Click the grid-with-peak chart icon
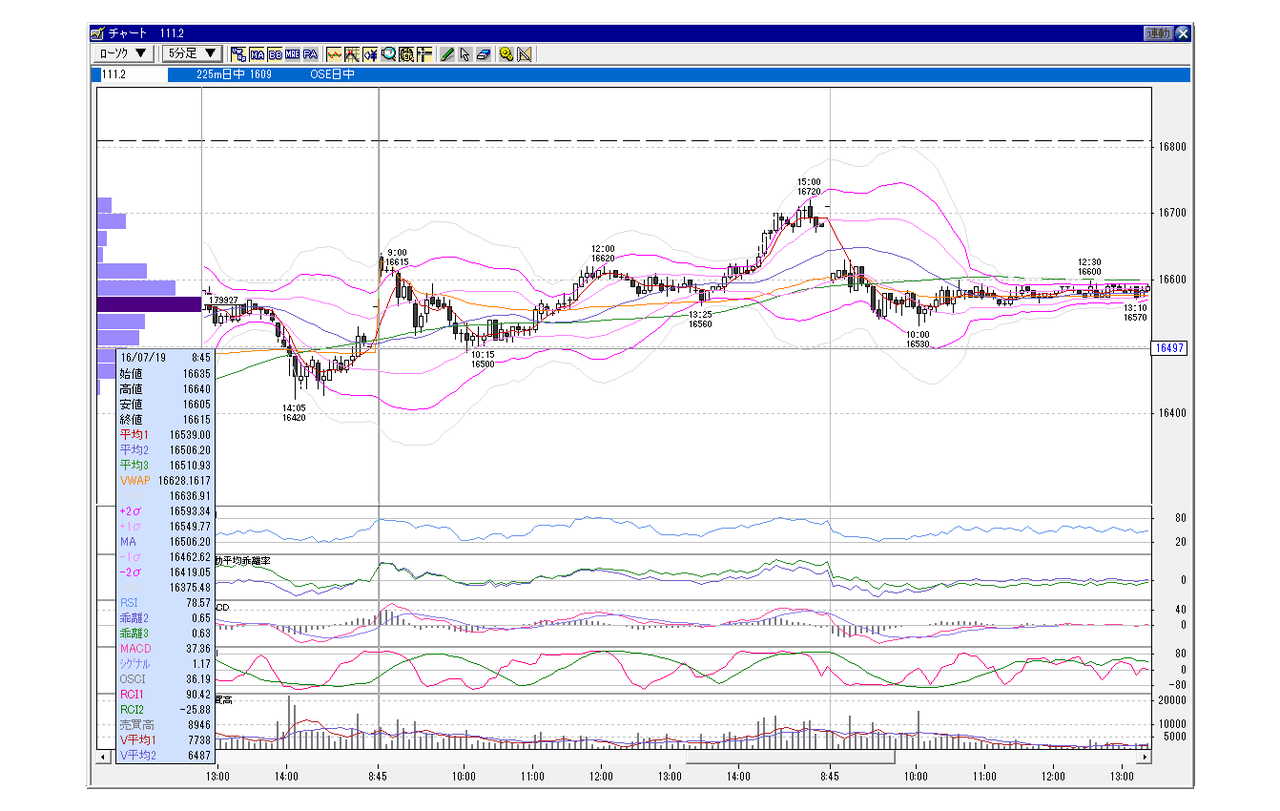1280x811 pixels. point(352,54)
